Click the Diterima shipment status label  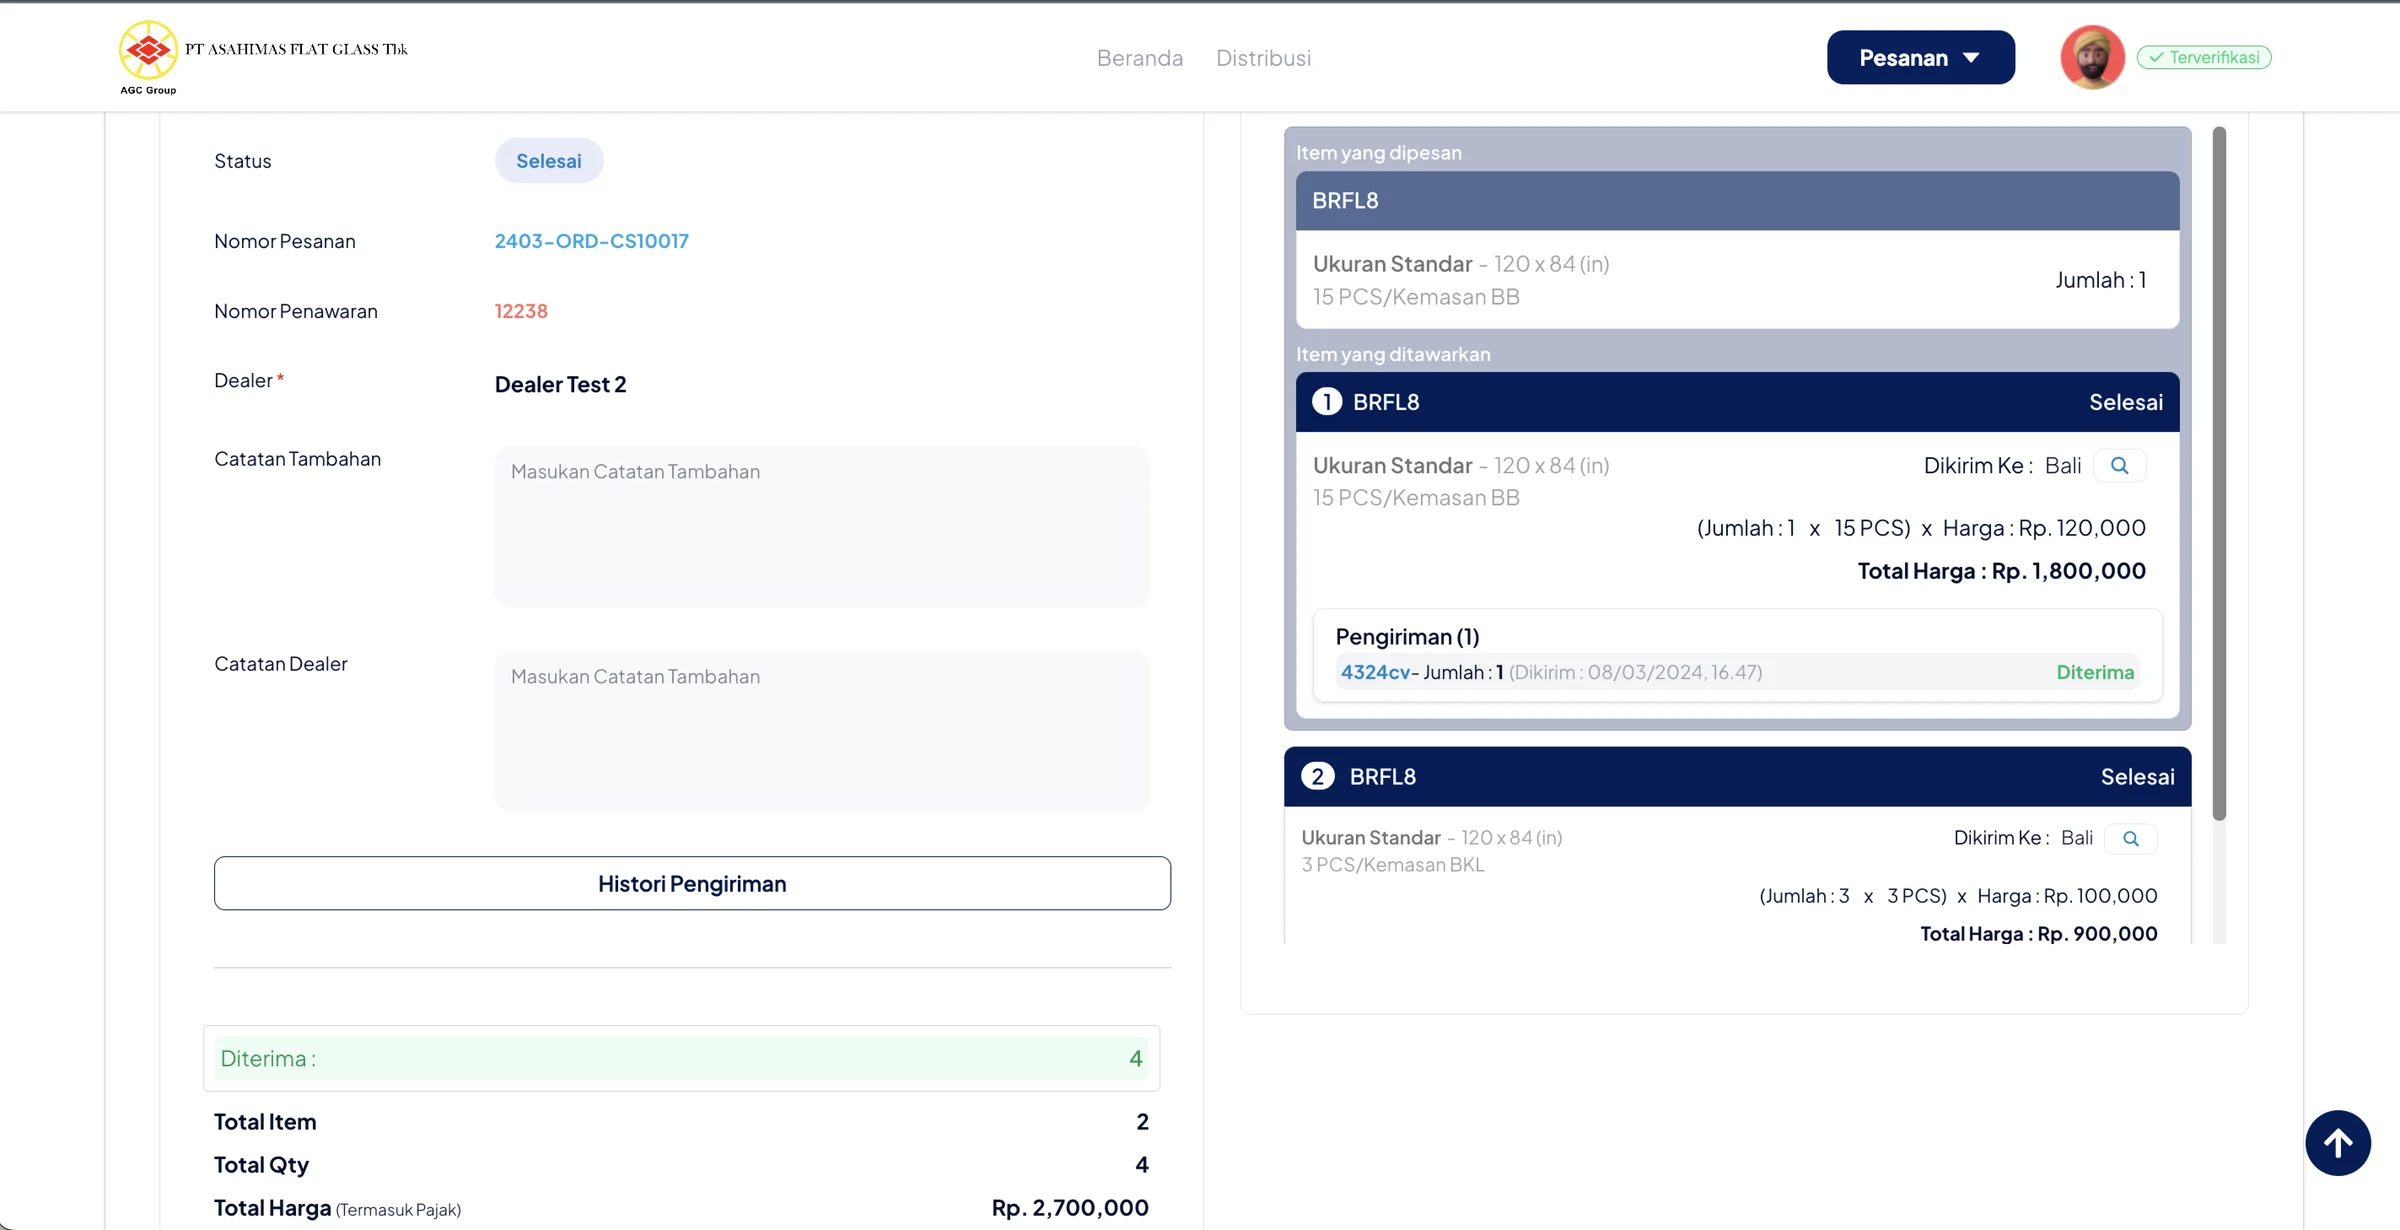point(2095,673)
